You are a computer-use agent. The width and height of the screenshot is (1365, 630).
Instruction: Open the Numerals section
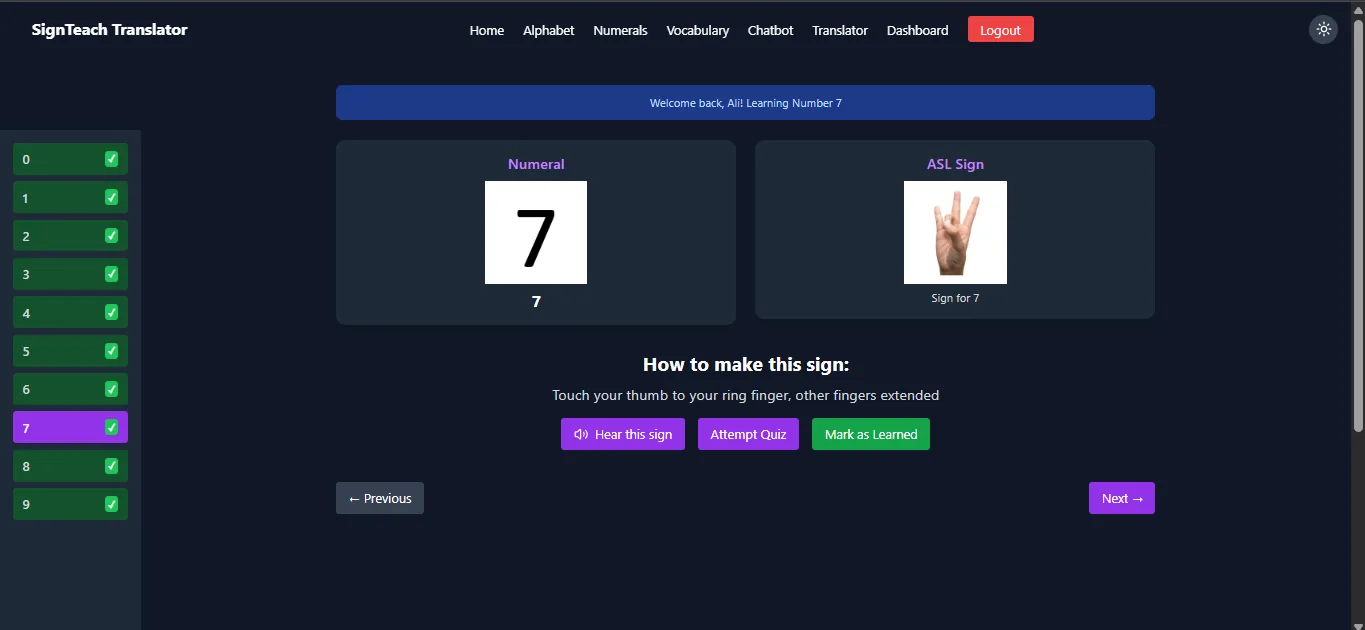coord(620,30)
